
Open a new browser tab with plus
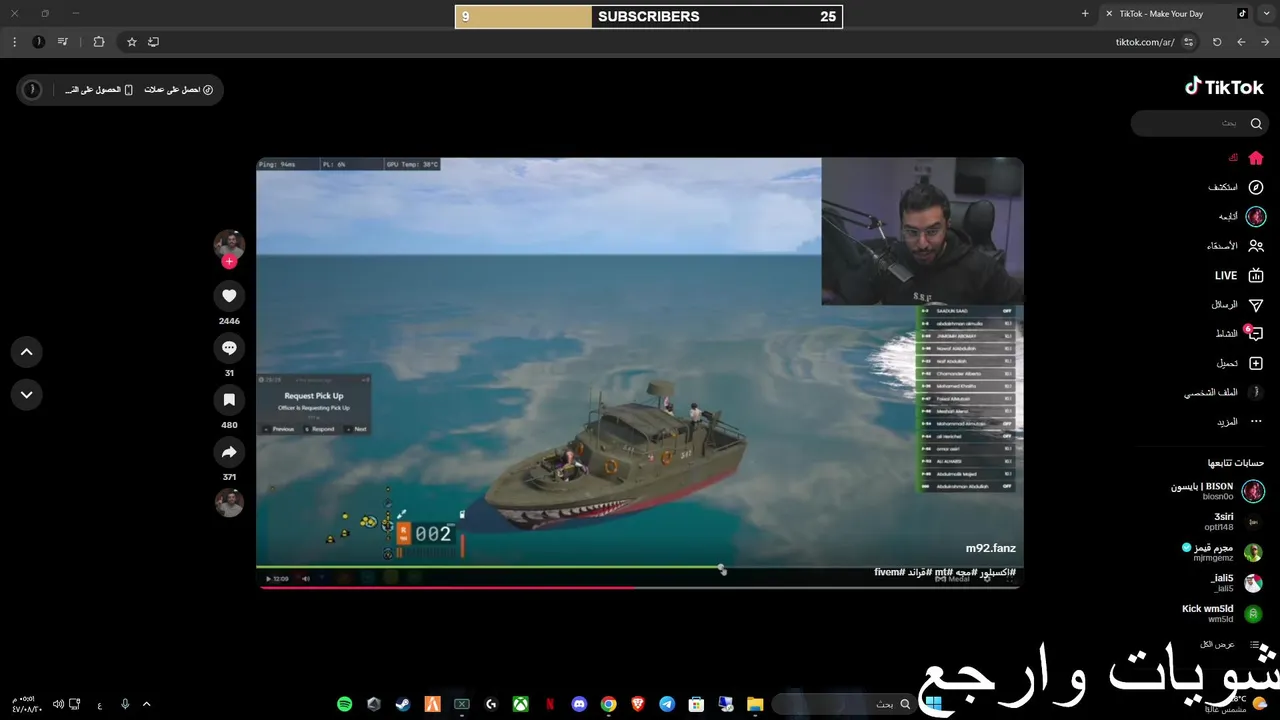click(x=1085, y=14)
